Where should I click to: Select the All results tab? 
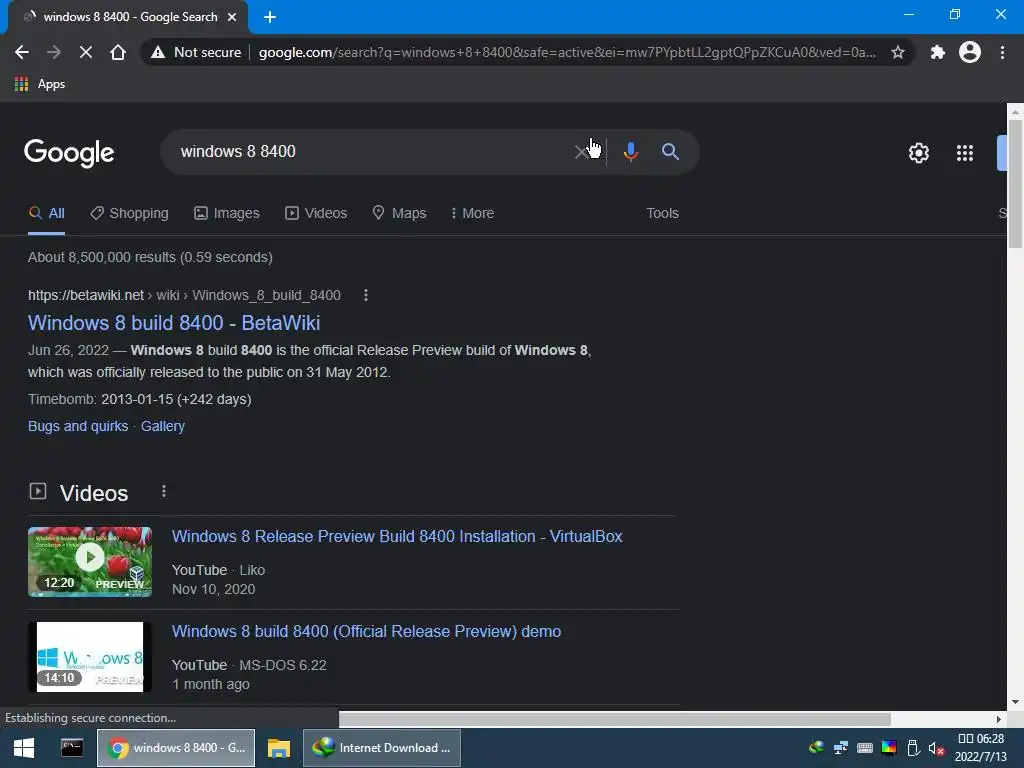[46, 214]
